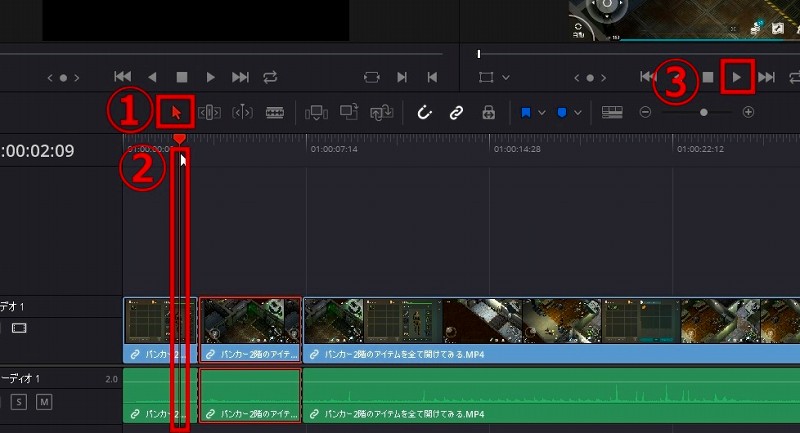Click the red playhead on the timeline ruler
Image resolution: width=800 pixels, height=433 pixels.
pyautogui.click(x=179, y=139)
